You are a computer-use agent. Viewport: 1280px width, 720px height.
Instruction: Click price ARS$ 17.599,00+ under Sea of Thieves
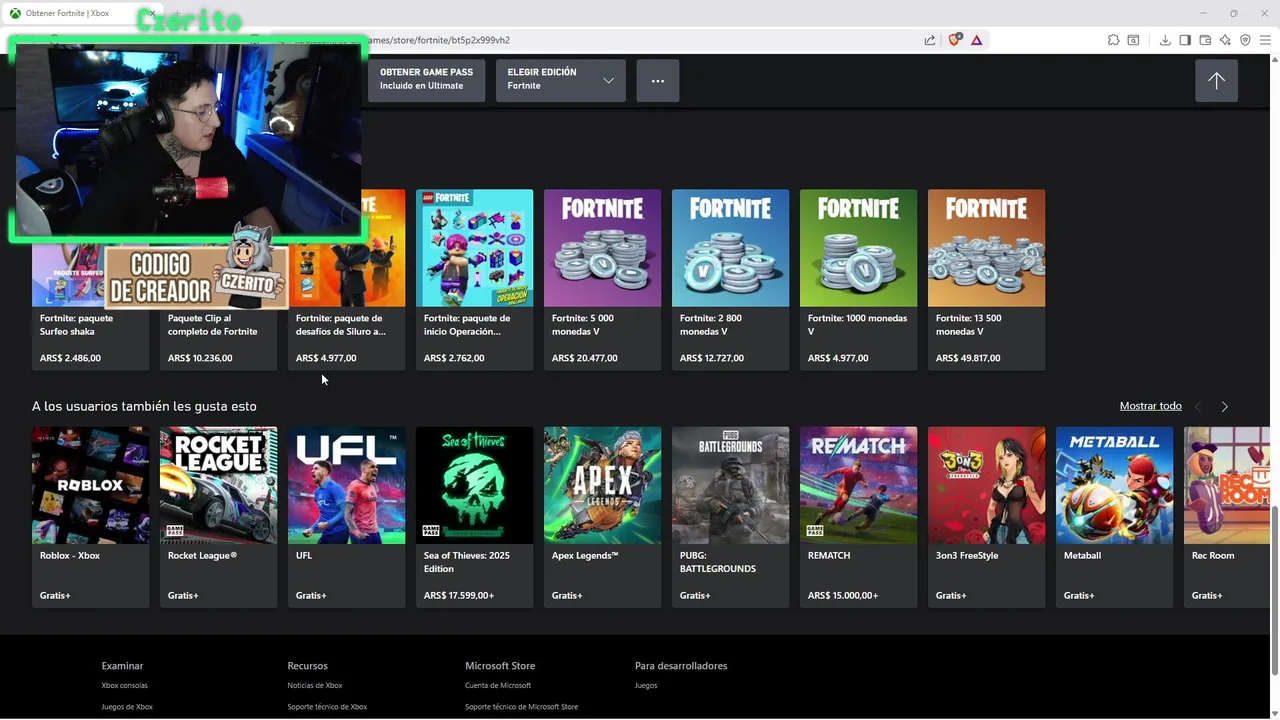coord(459,596)
